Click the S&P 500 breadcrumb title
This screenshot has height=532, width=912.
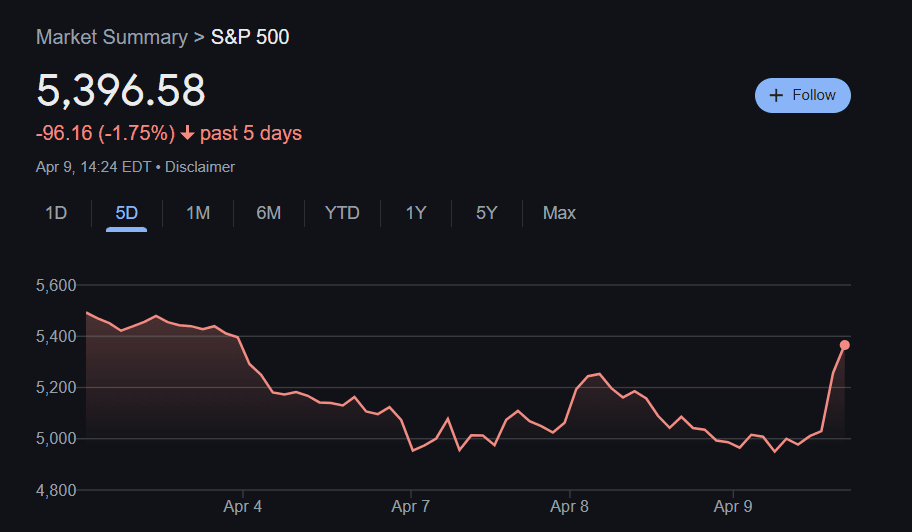250,38
